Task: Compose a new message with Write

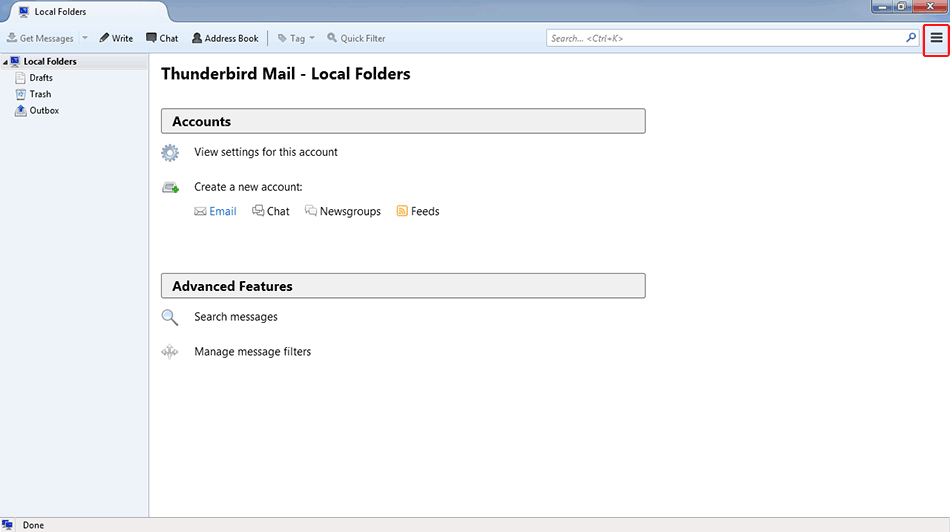Action: (x=116, y=38)
